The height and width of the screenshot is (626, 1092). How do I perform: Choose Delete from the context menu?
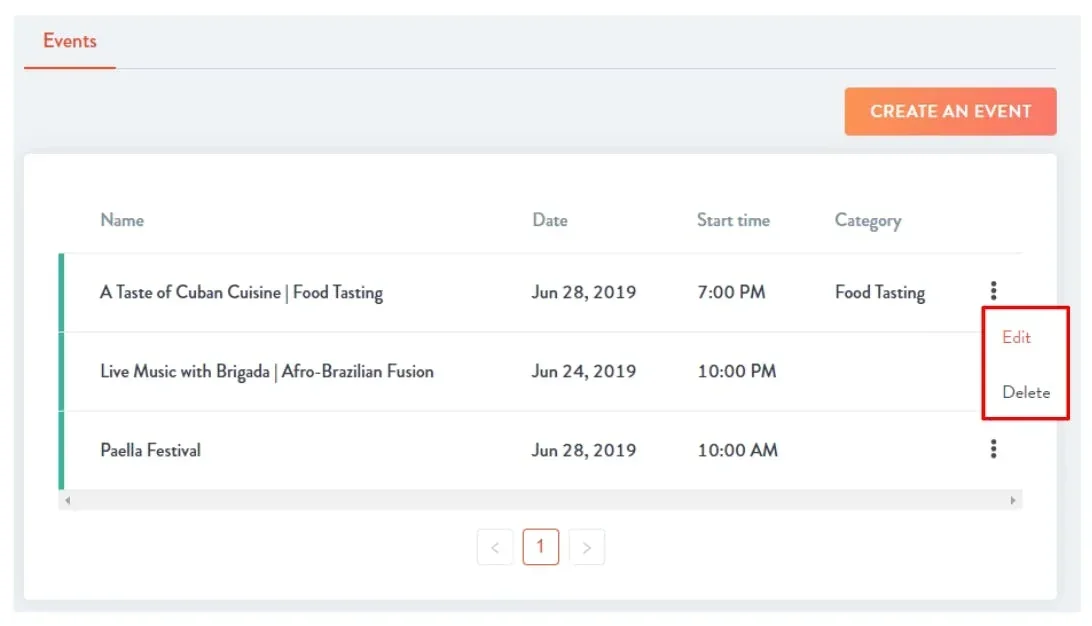coord(1025,393)
